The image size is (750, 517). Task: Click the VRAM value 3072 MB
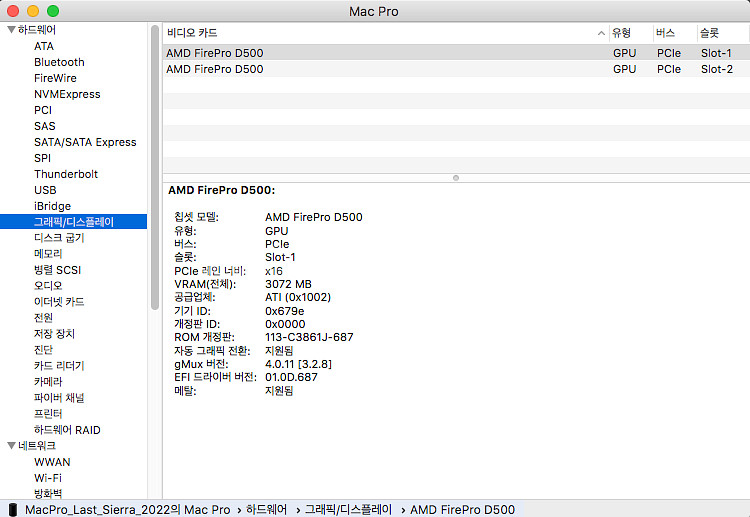coord(288,284)
